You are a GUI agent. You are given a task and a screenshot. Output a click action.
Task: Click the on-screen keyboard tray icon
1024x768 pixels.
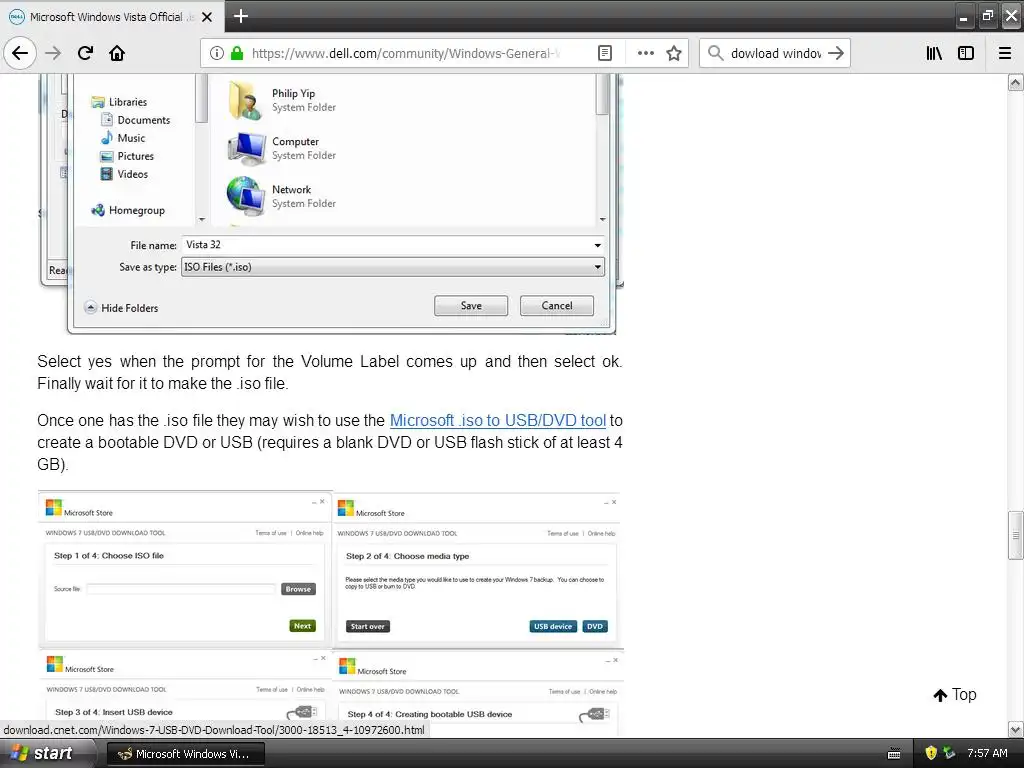click(894, 754)
